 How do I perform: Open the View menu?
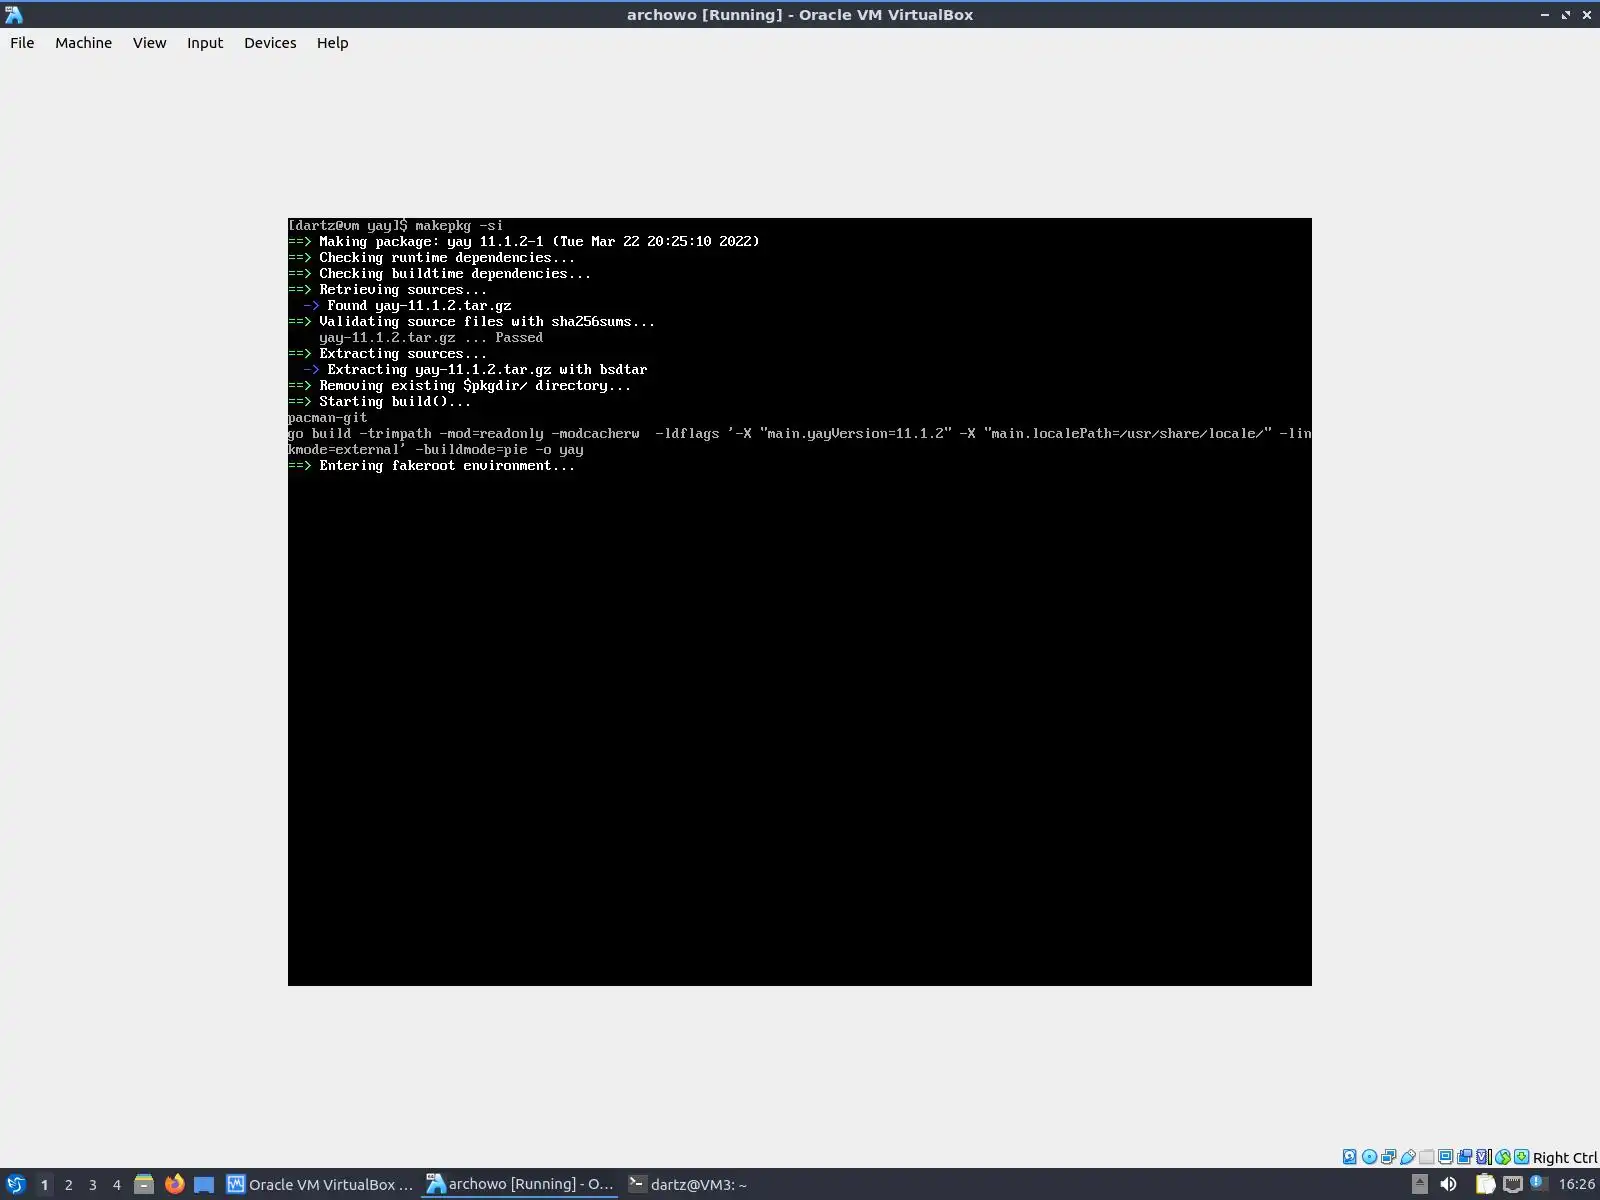tap(149, 43)
